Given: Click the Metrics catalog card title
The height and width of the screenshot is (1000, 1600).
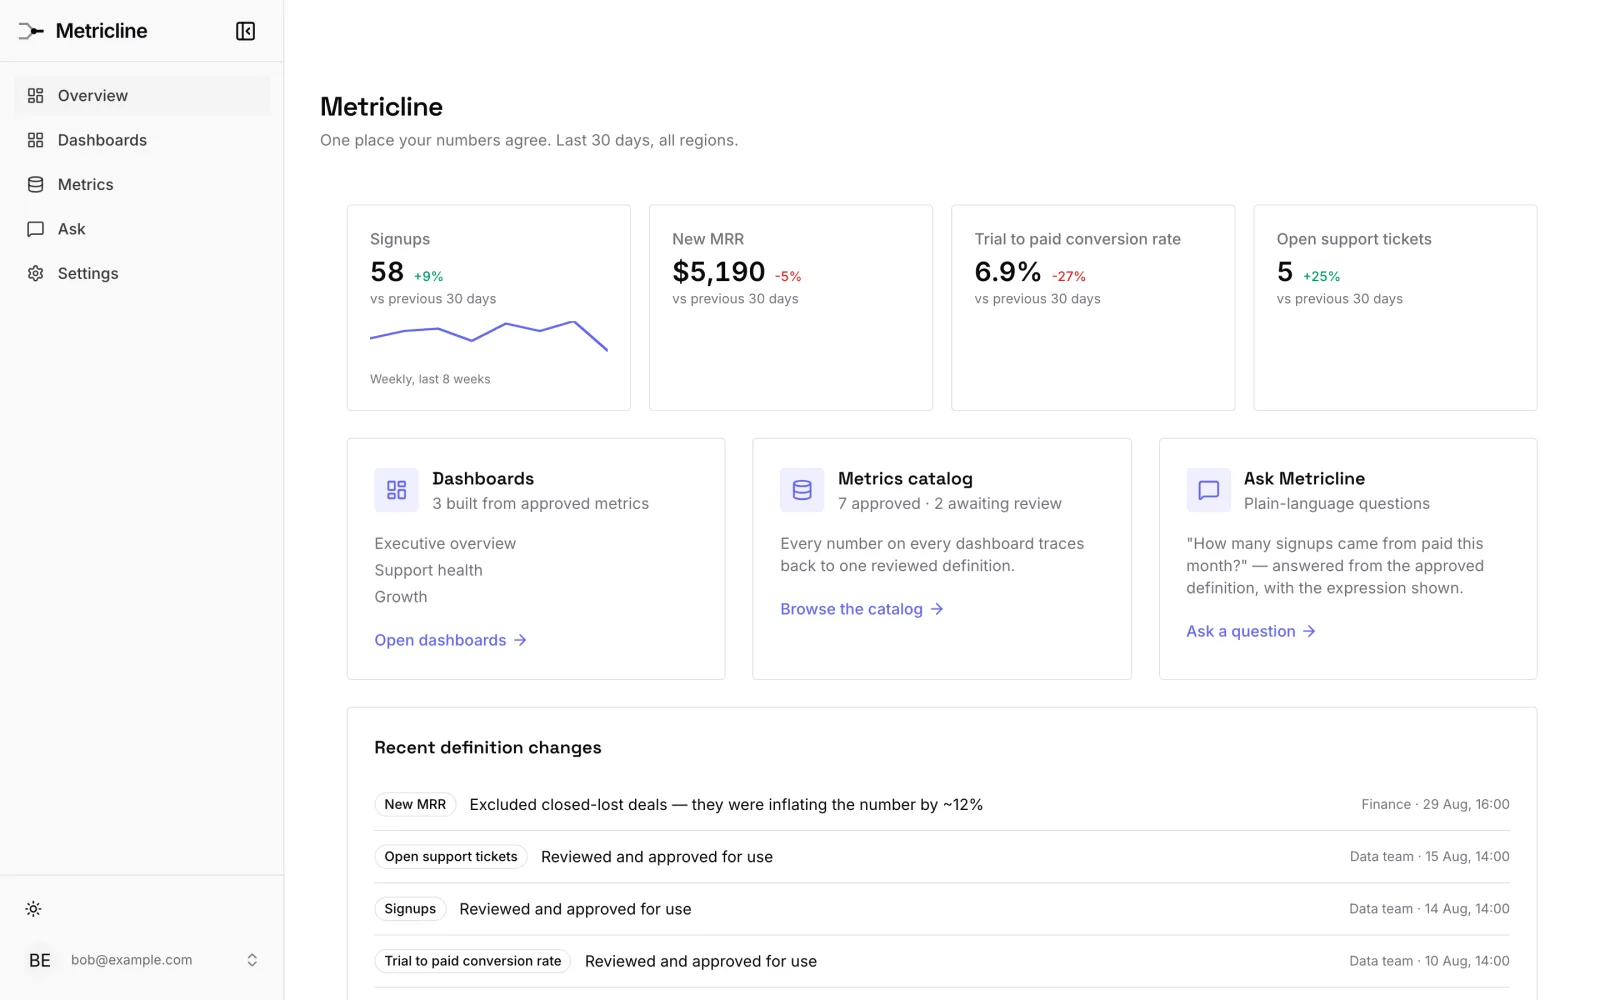Looking at the screenshot, I should (905, 479).
